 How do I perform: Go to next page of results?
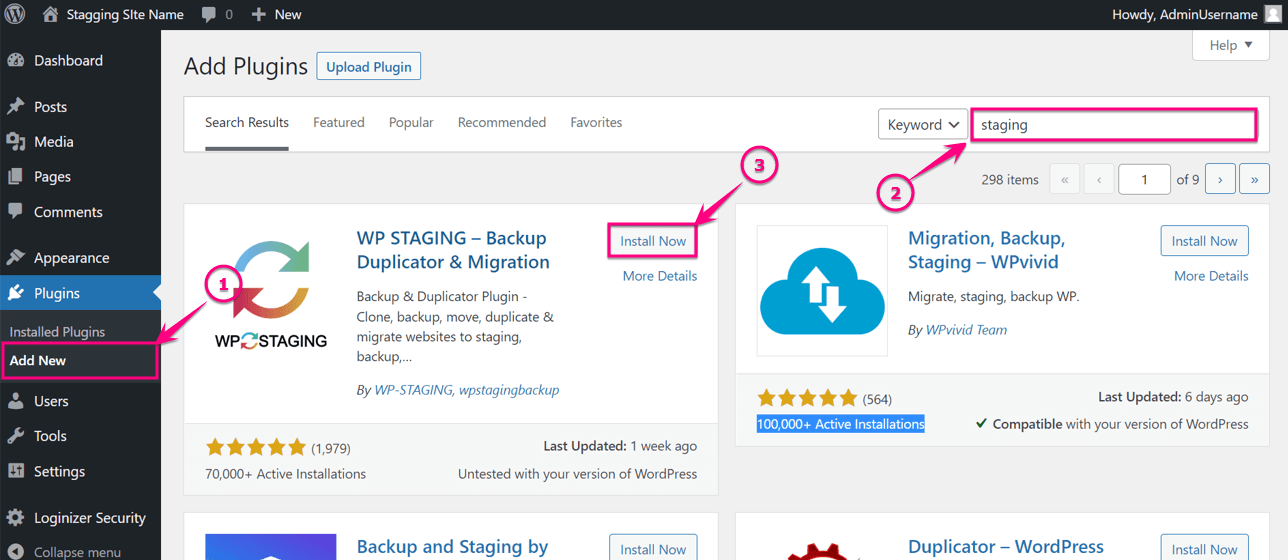click(1220, 179)
